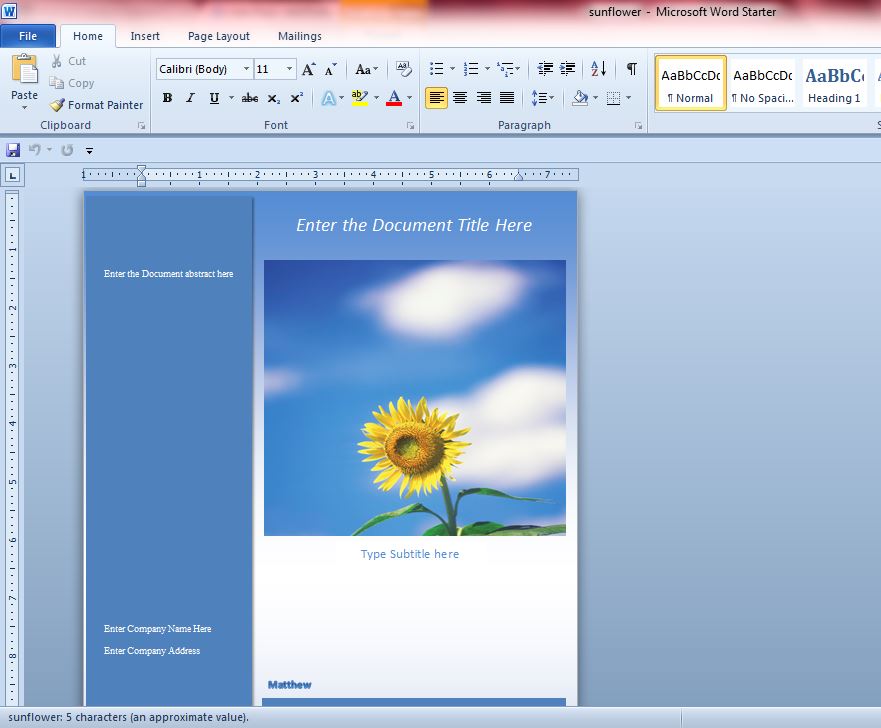The image size is (881, 728).
Task: Open the red Font Color swatch
Action: click(x=396, y=98)
